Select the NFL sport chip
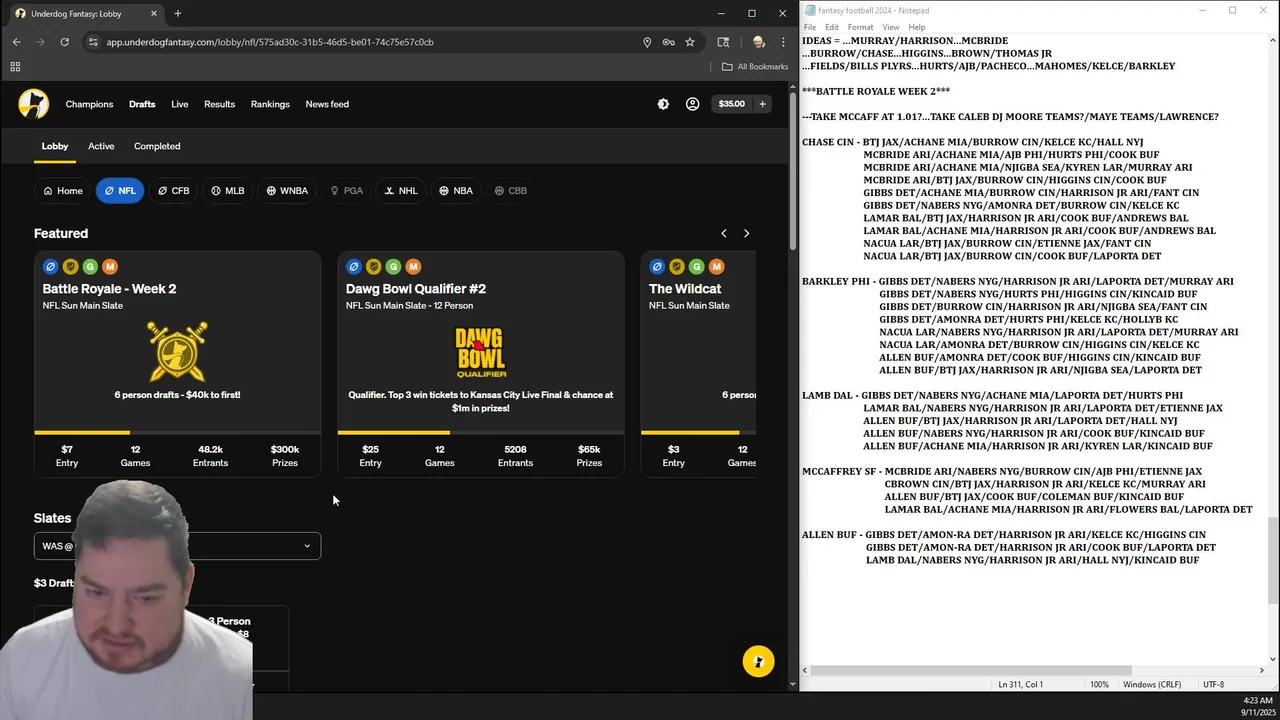1280x720 pixels. (x=120, y=190)
